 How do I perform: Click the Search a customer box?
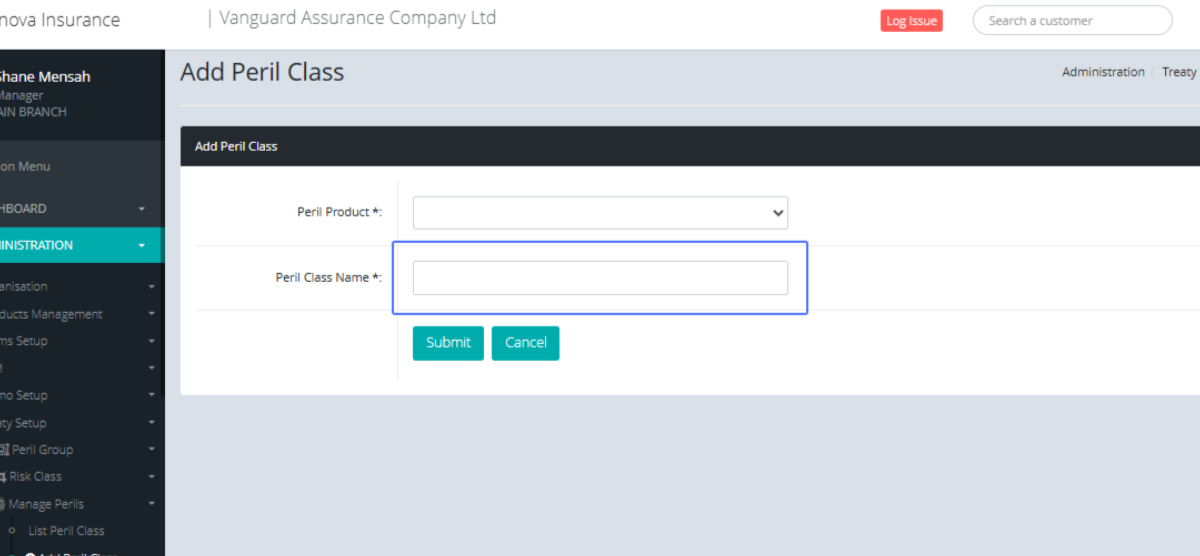[x=1071, y=21]
